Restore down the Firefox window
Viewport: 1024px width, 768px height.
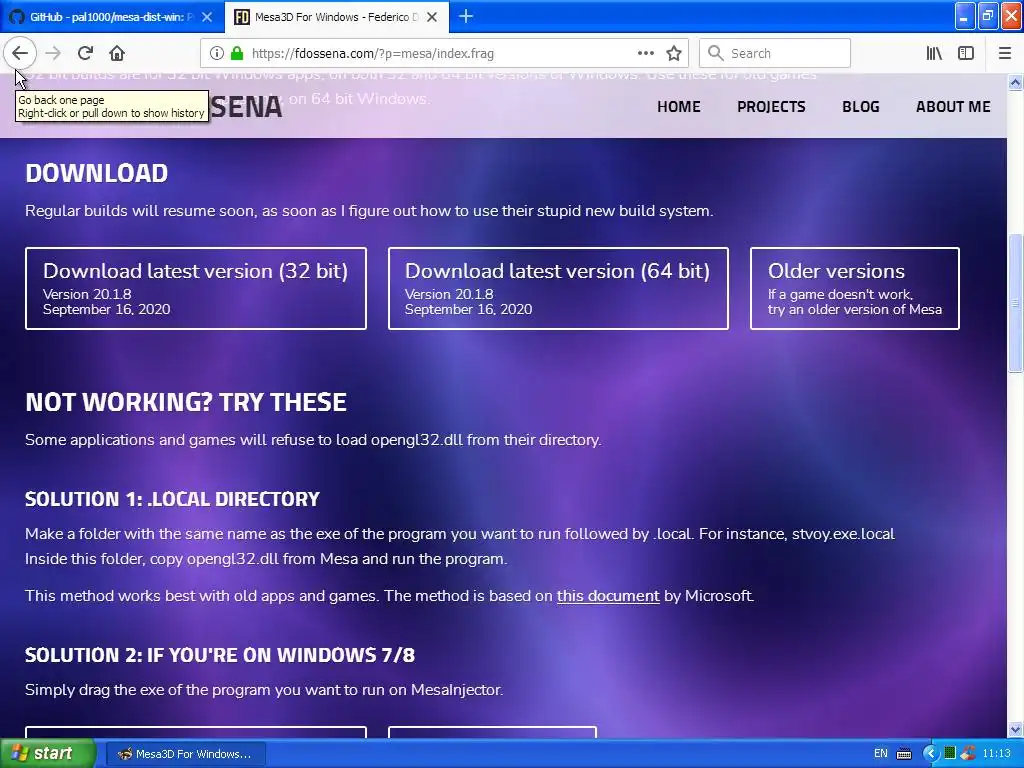pos(988,16)
